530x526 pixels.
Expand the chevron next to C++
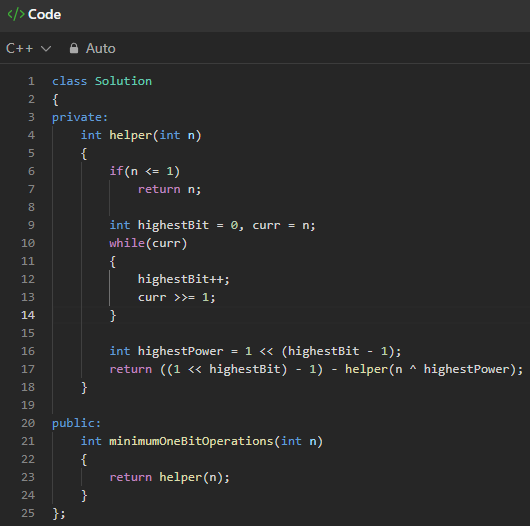tap(46, 49)
